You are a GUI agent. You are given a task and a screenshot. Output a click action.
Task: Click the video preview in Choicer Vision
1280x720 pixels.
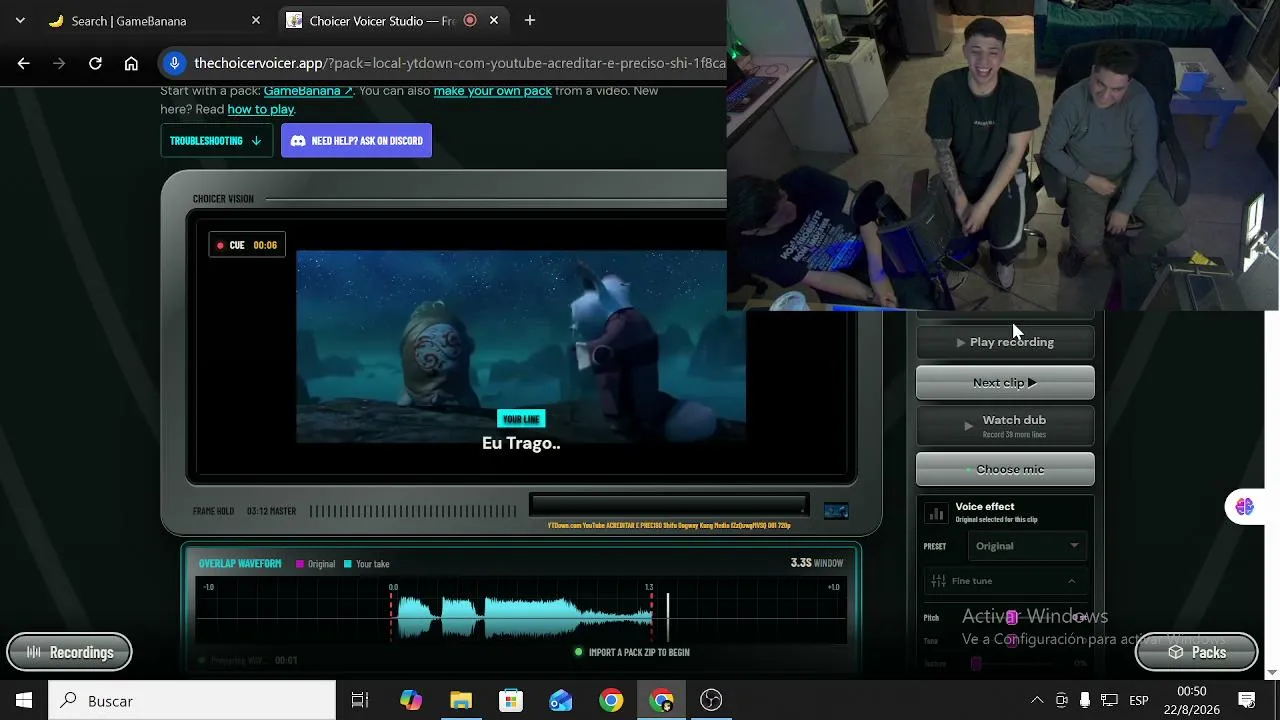[x=521, y=346]
